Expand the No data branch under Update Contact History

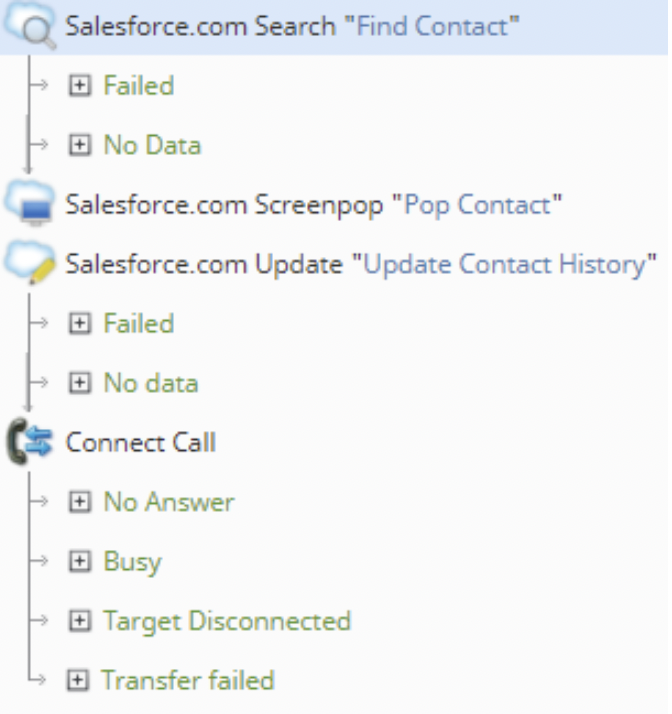pyautogui.click(x=80, y=382)
